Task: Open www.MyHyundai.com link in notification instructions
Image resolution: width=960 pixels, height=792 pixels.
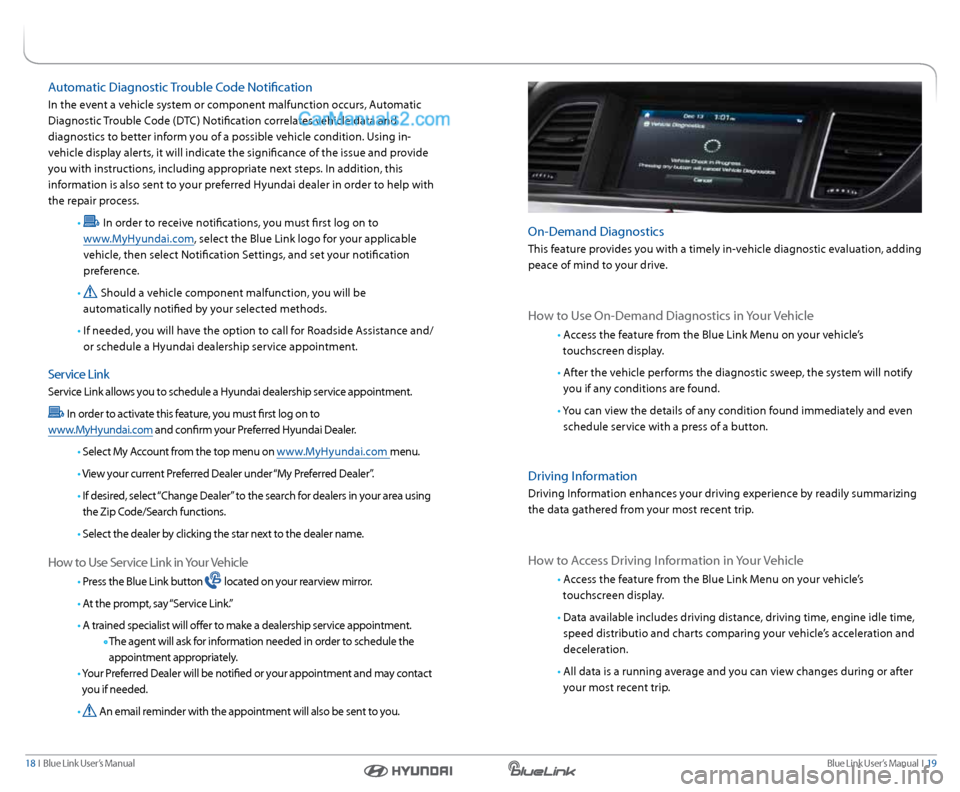Action: [138, 239]
